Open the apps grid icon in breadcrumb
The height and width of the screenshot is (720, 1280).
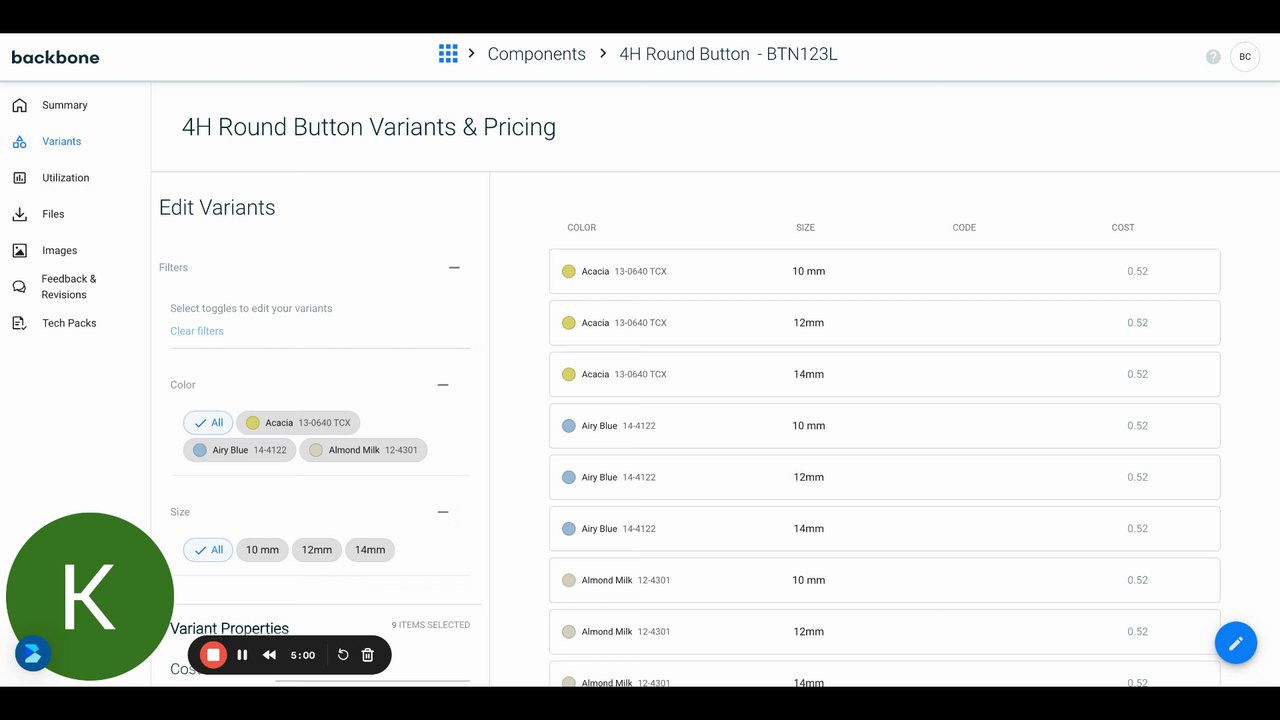[448, 54]
